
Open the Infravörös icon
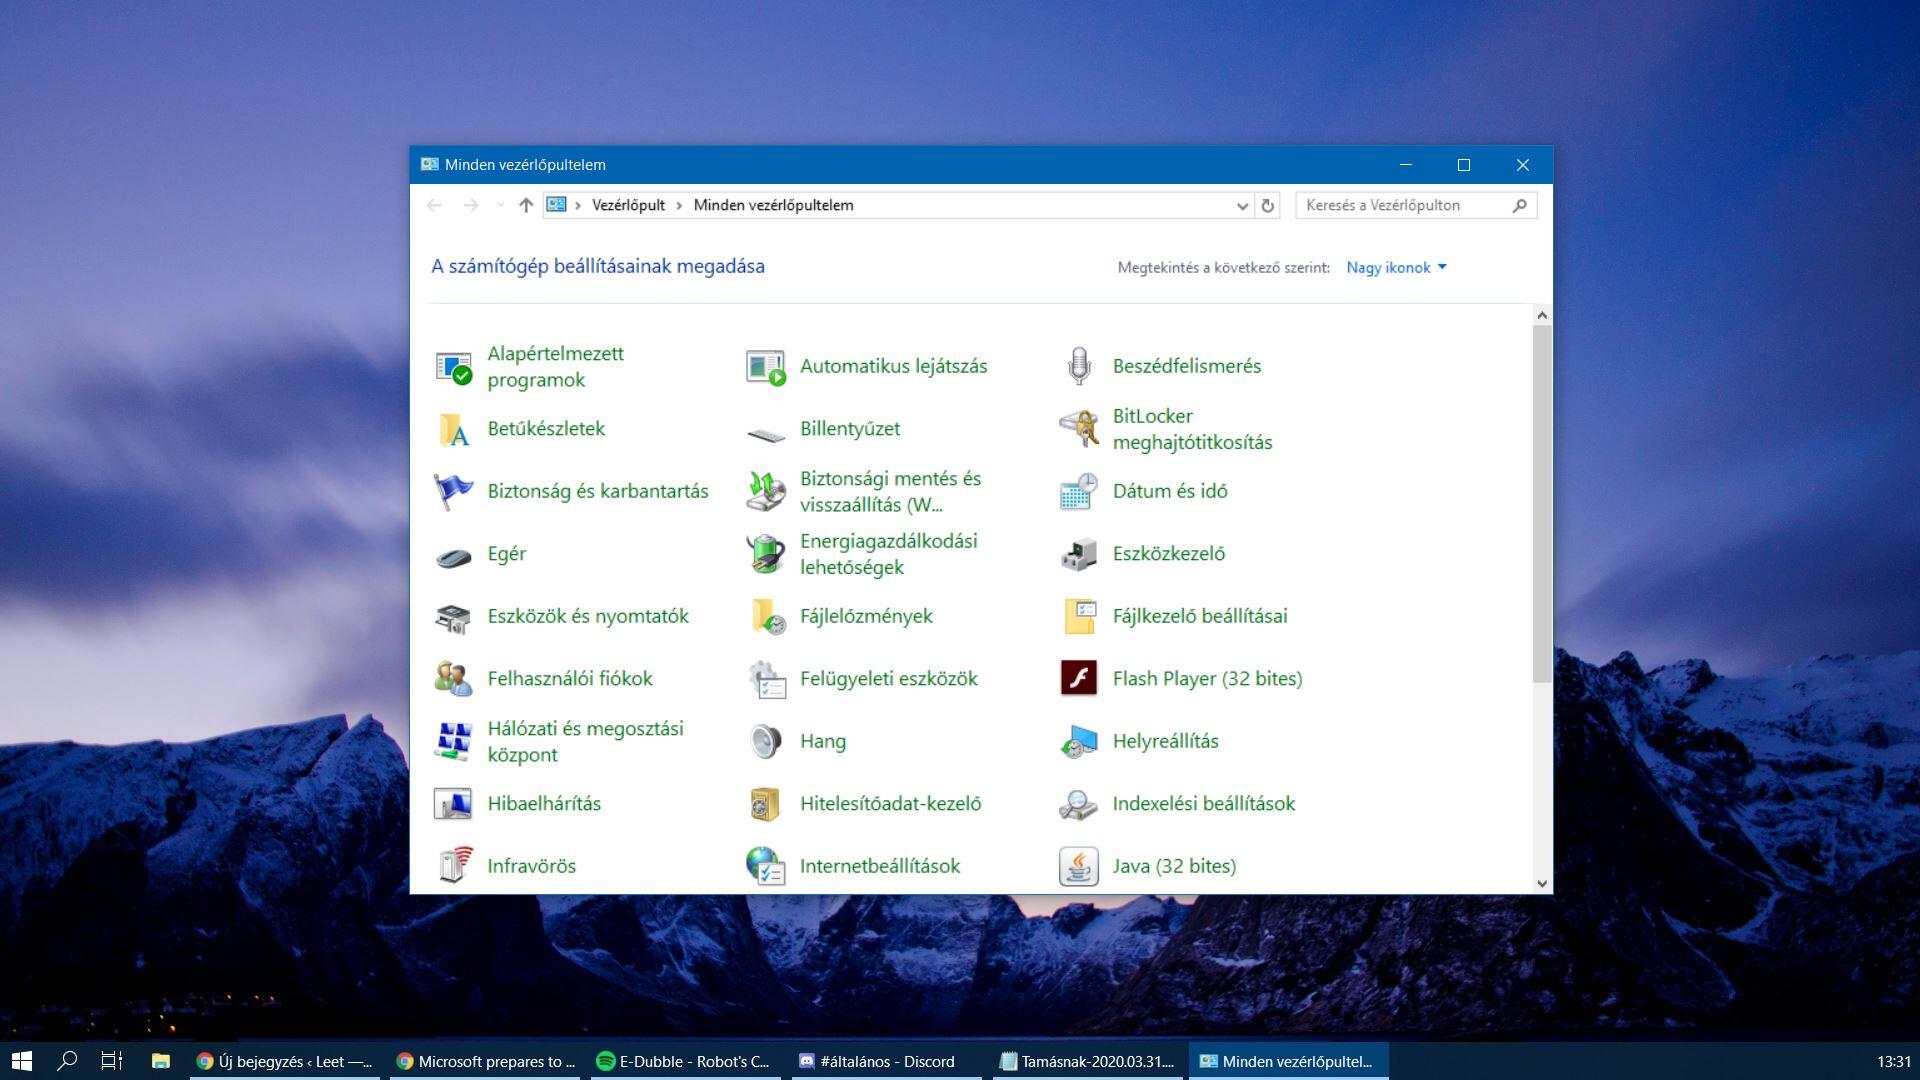(453, 866)
